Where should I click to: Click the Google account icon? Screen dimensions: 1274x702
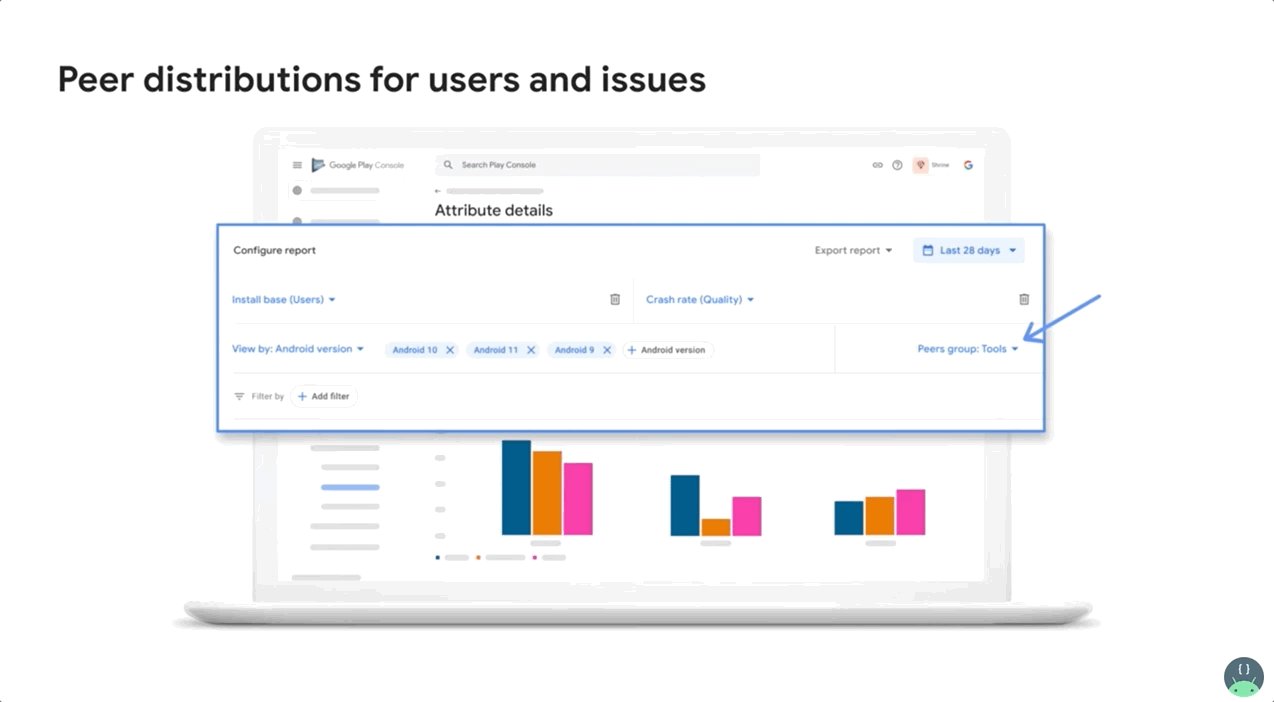(967, 164)
